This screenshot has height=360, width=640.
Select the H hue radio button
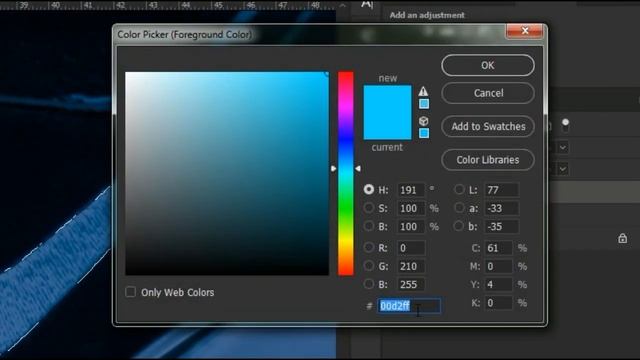pos(369,189)
